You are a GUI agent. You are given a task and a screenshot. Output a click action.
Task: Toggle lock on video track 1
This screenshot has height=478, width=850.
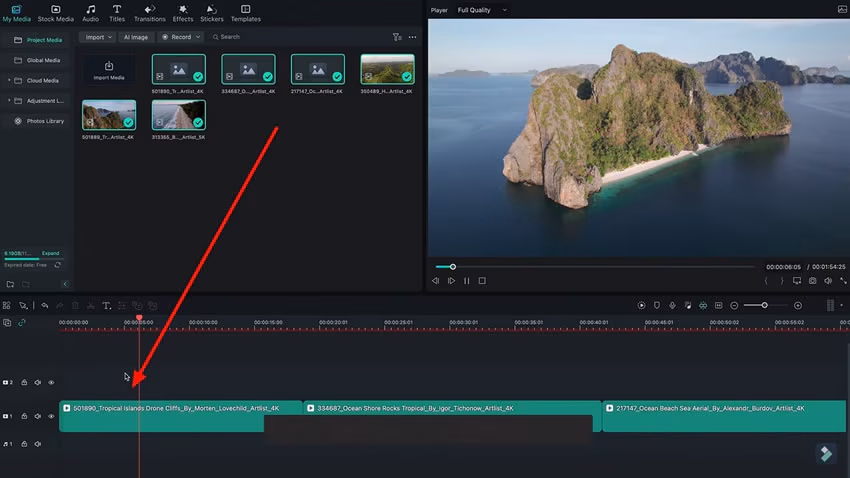click(x=24, y=416)
